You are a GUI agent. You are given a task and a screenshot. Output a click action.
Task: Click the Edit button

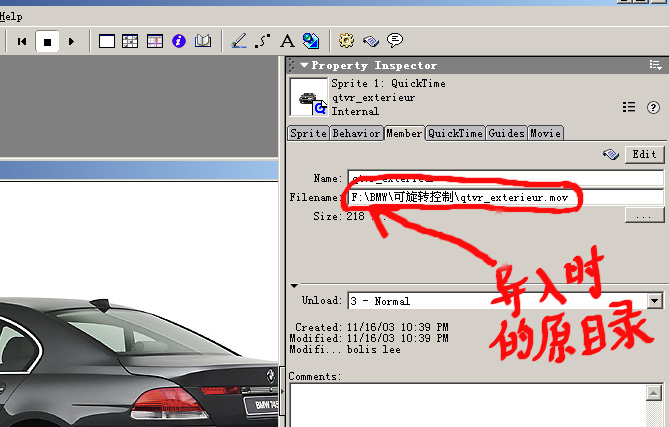[644, 154]
